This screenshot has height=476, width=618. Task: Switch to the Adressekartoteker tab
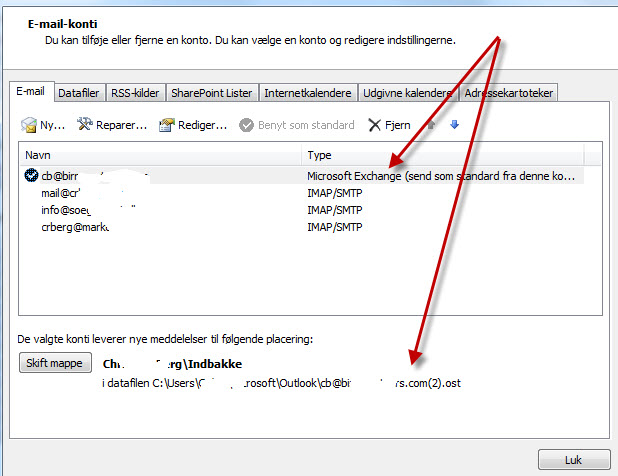508,93
